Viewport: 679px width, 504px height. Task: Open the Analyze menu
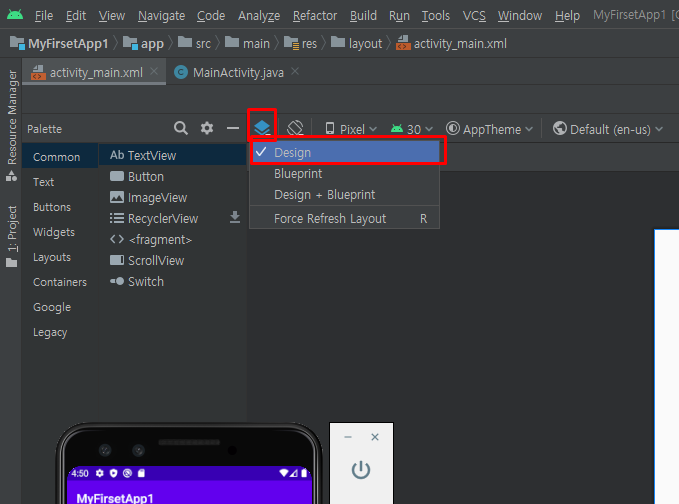pos(259,16)
